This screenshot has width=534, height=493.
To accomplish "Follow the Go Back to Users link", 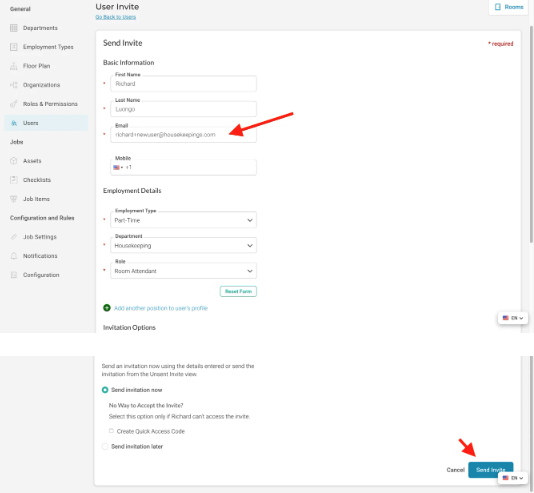I will (115, 17).
